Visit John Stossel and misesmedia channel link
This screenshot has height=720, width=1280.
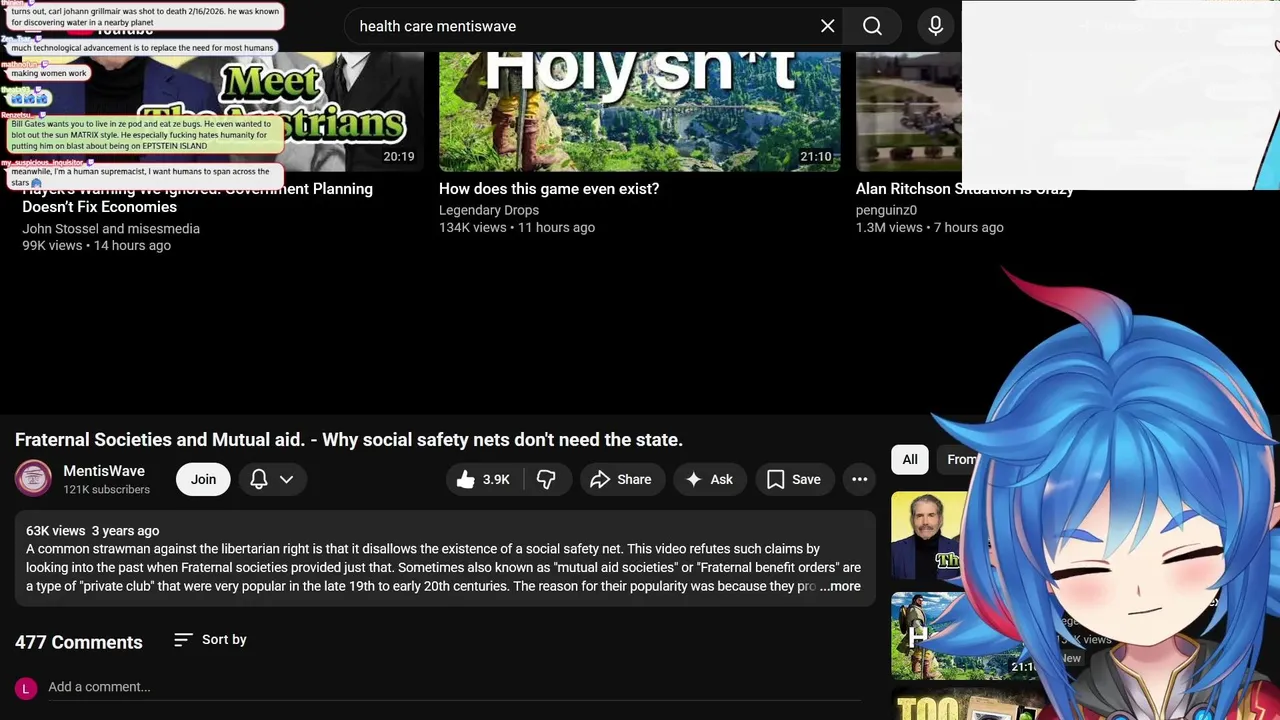(x=111, y=229)
